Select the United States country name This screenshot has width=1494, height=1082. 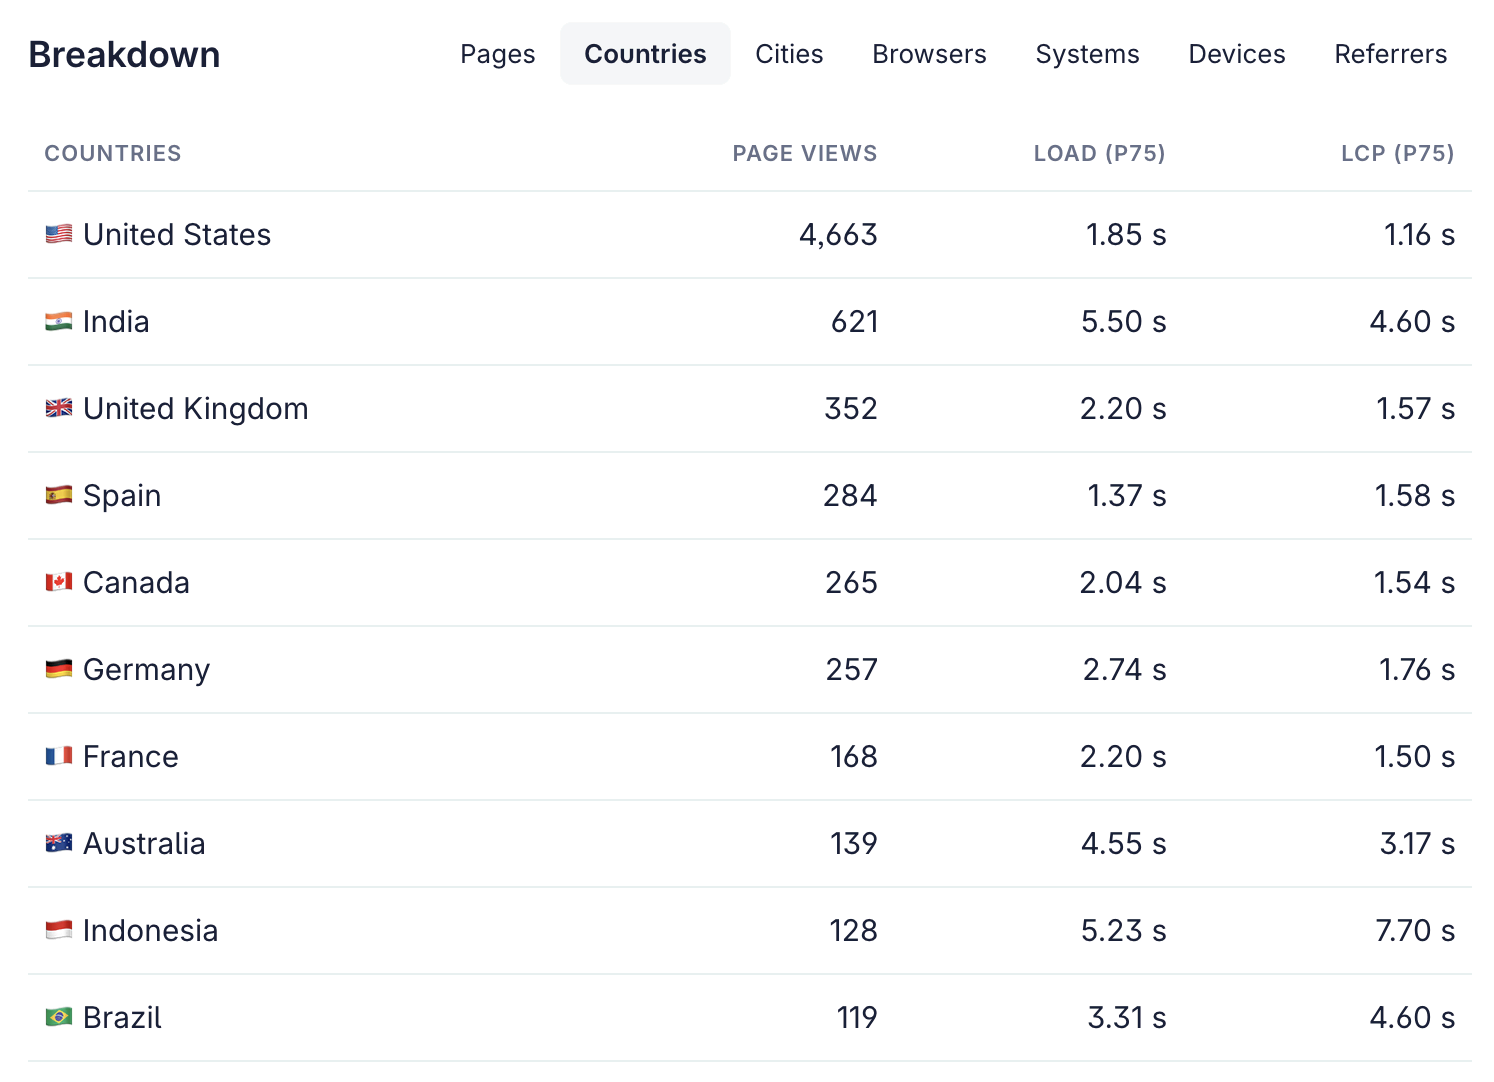tap(177, 234)
